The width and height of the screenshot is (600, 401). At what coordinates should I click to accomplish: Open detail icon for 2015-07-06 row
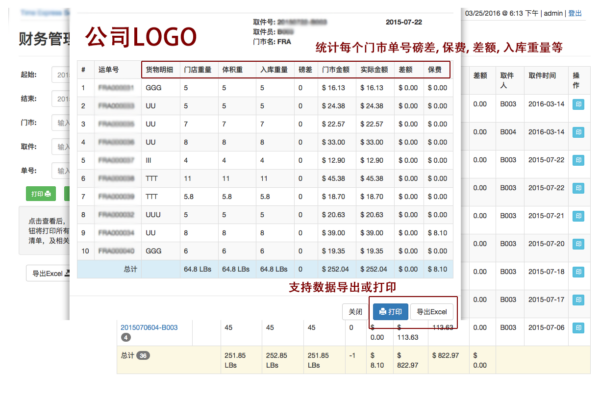(578, 328)
